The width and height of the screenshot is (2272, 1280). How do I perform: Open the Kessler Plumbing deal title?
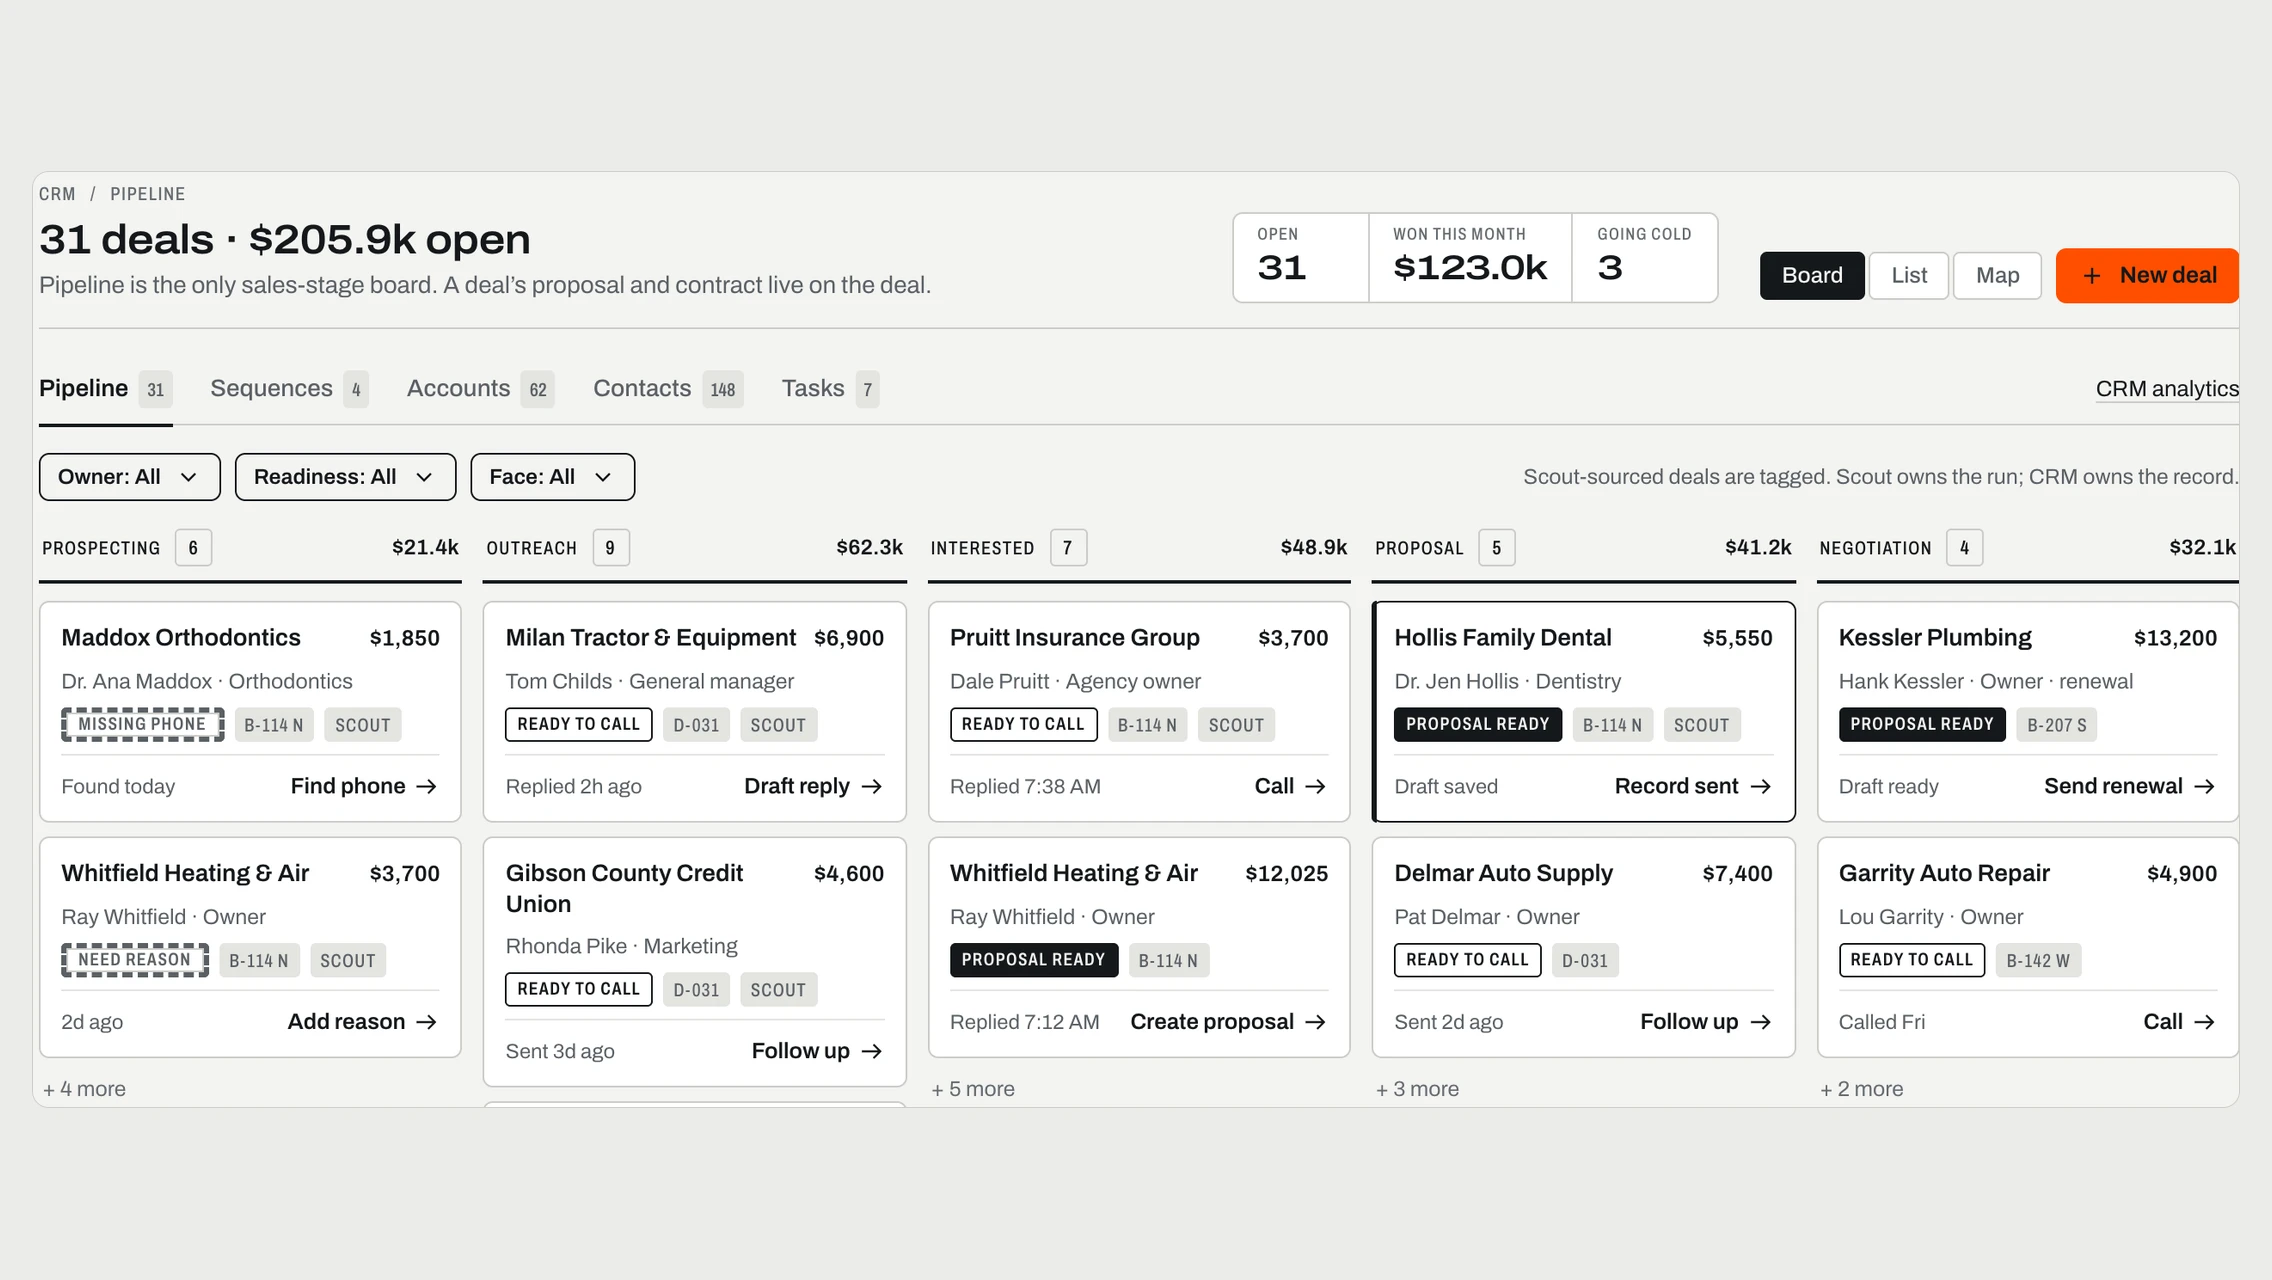(x=1934, y=638)
